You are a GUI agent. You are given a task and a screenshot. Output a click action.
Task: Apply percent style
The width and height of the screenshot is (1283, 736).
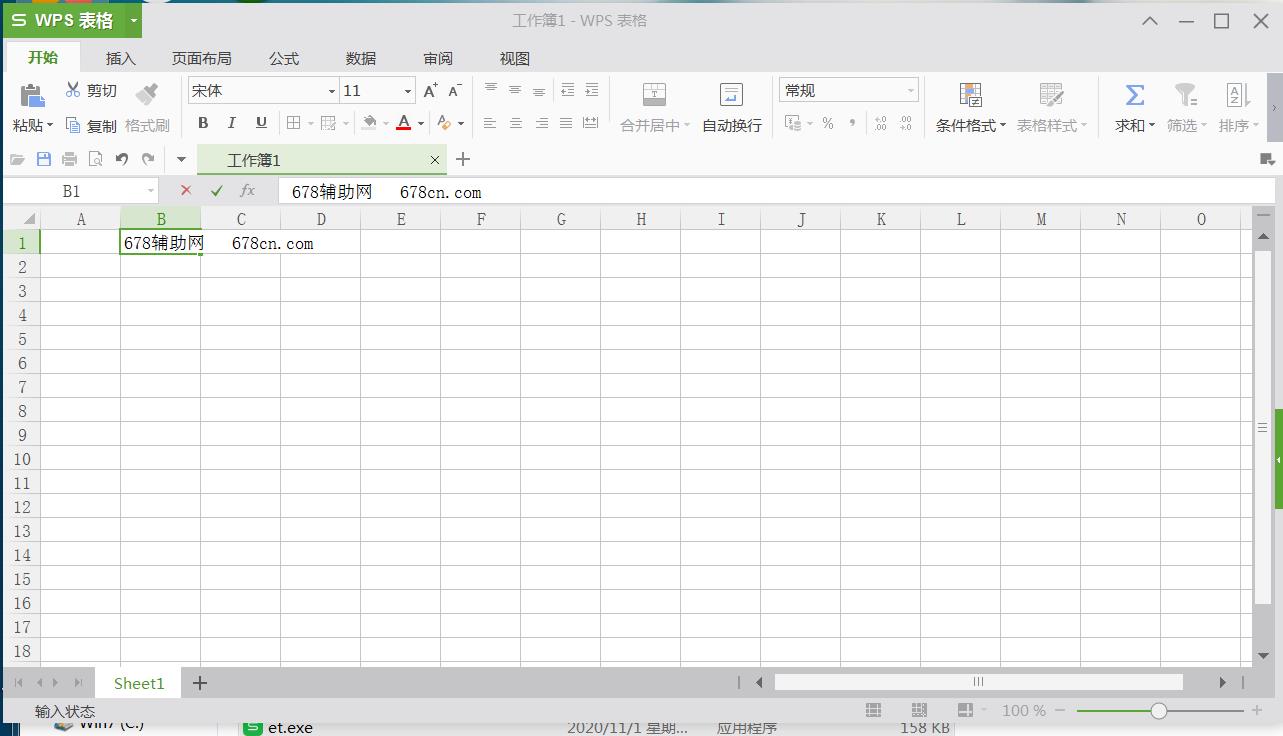pyautogui.click(x=828, y=123)
